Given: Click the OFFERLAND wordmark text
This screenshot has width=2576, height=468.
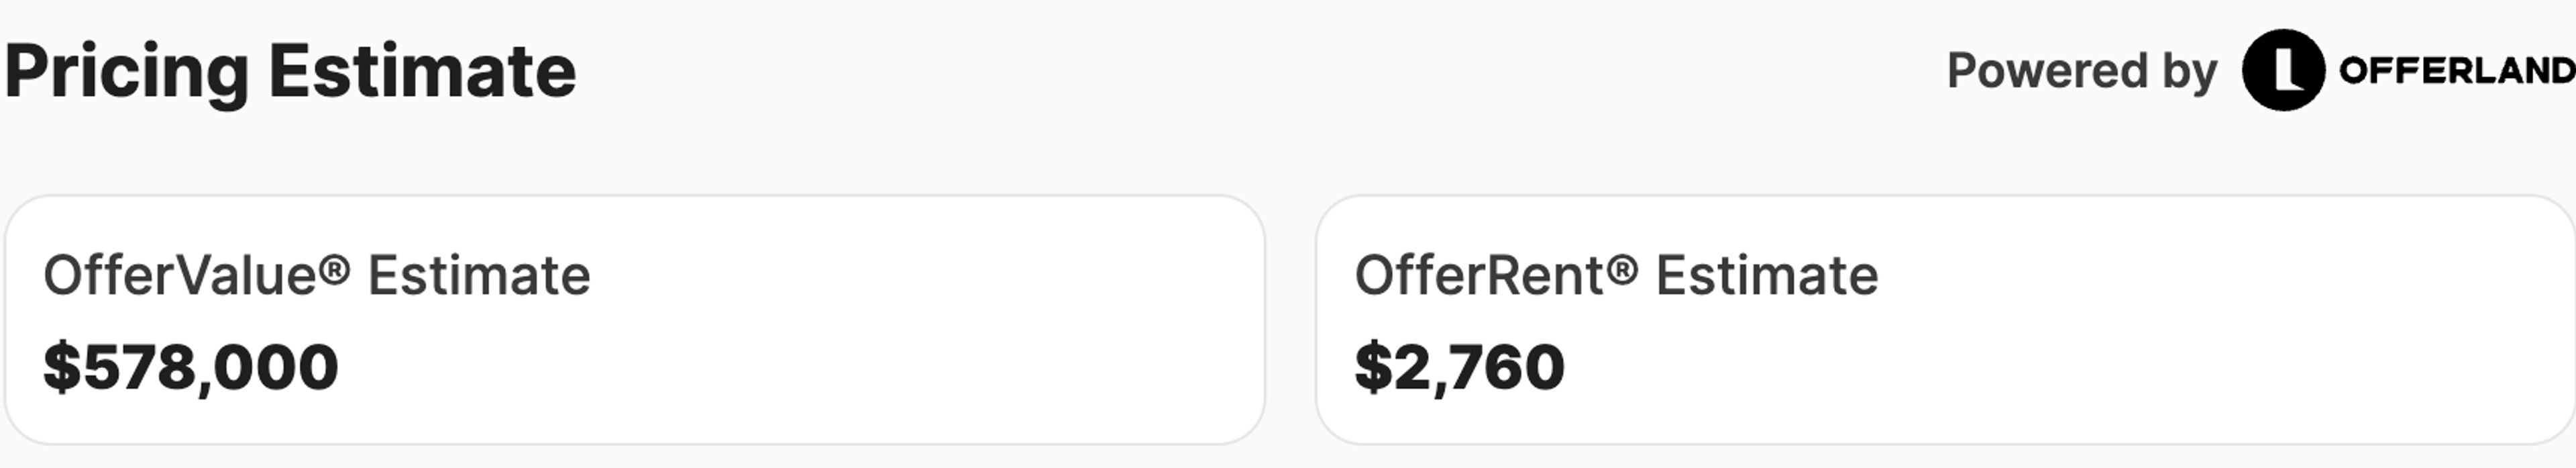Looking at the screenshot, I should tap(2456, 71).
